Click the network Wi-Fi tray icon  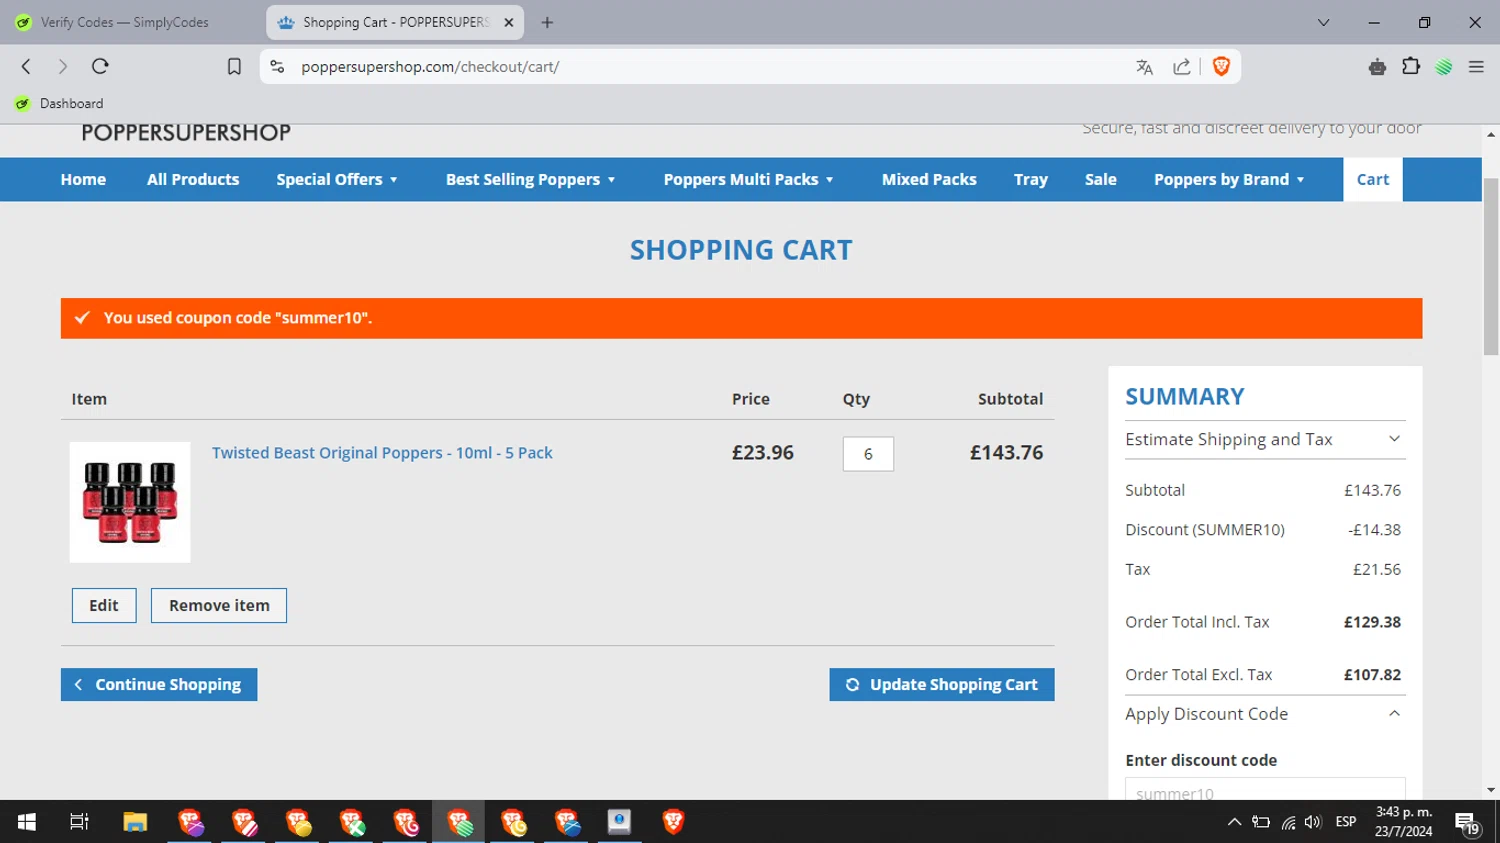click(x=1288, y=822)
